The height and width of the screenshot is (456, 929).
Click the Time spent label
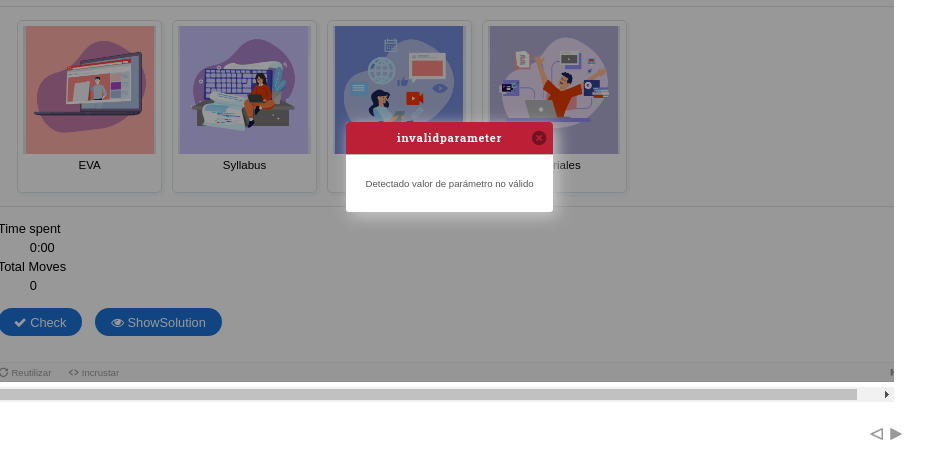click(x=30, y=229)
